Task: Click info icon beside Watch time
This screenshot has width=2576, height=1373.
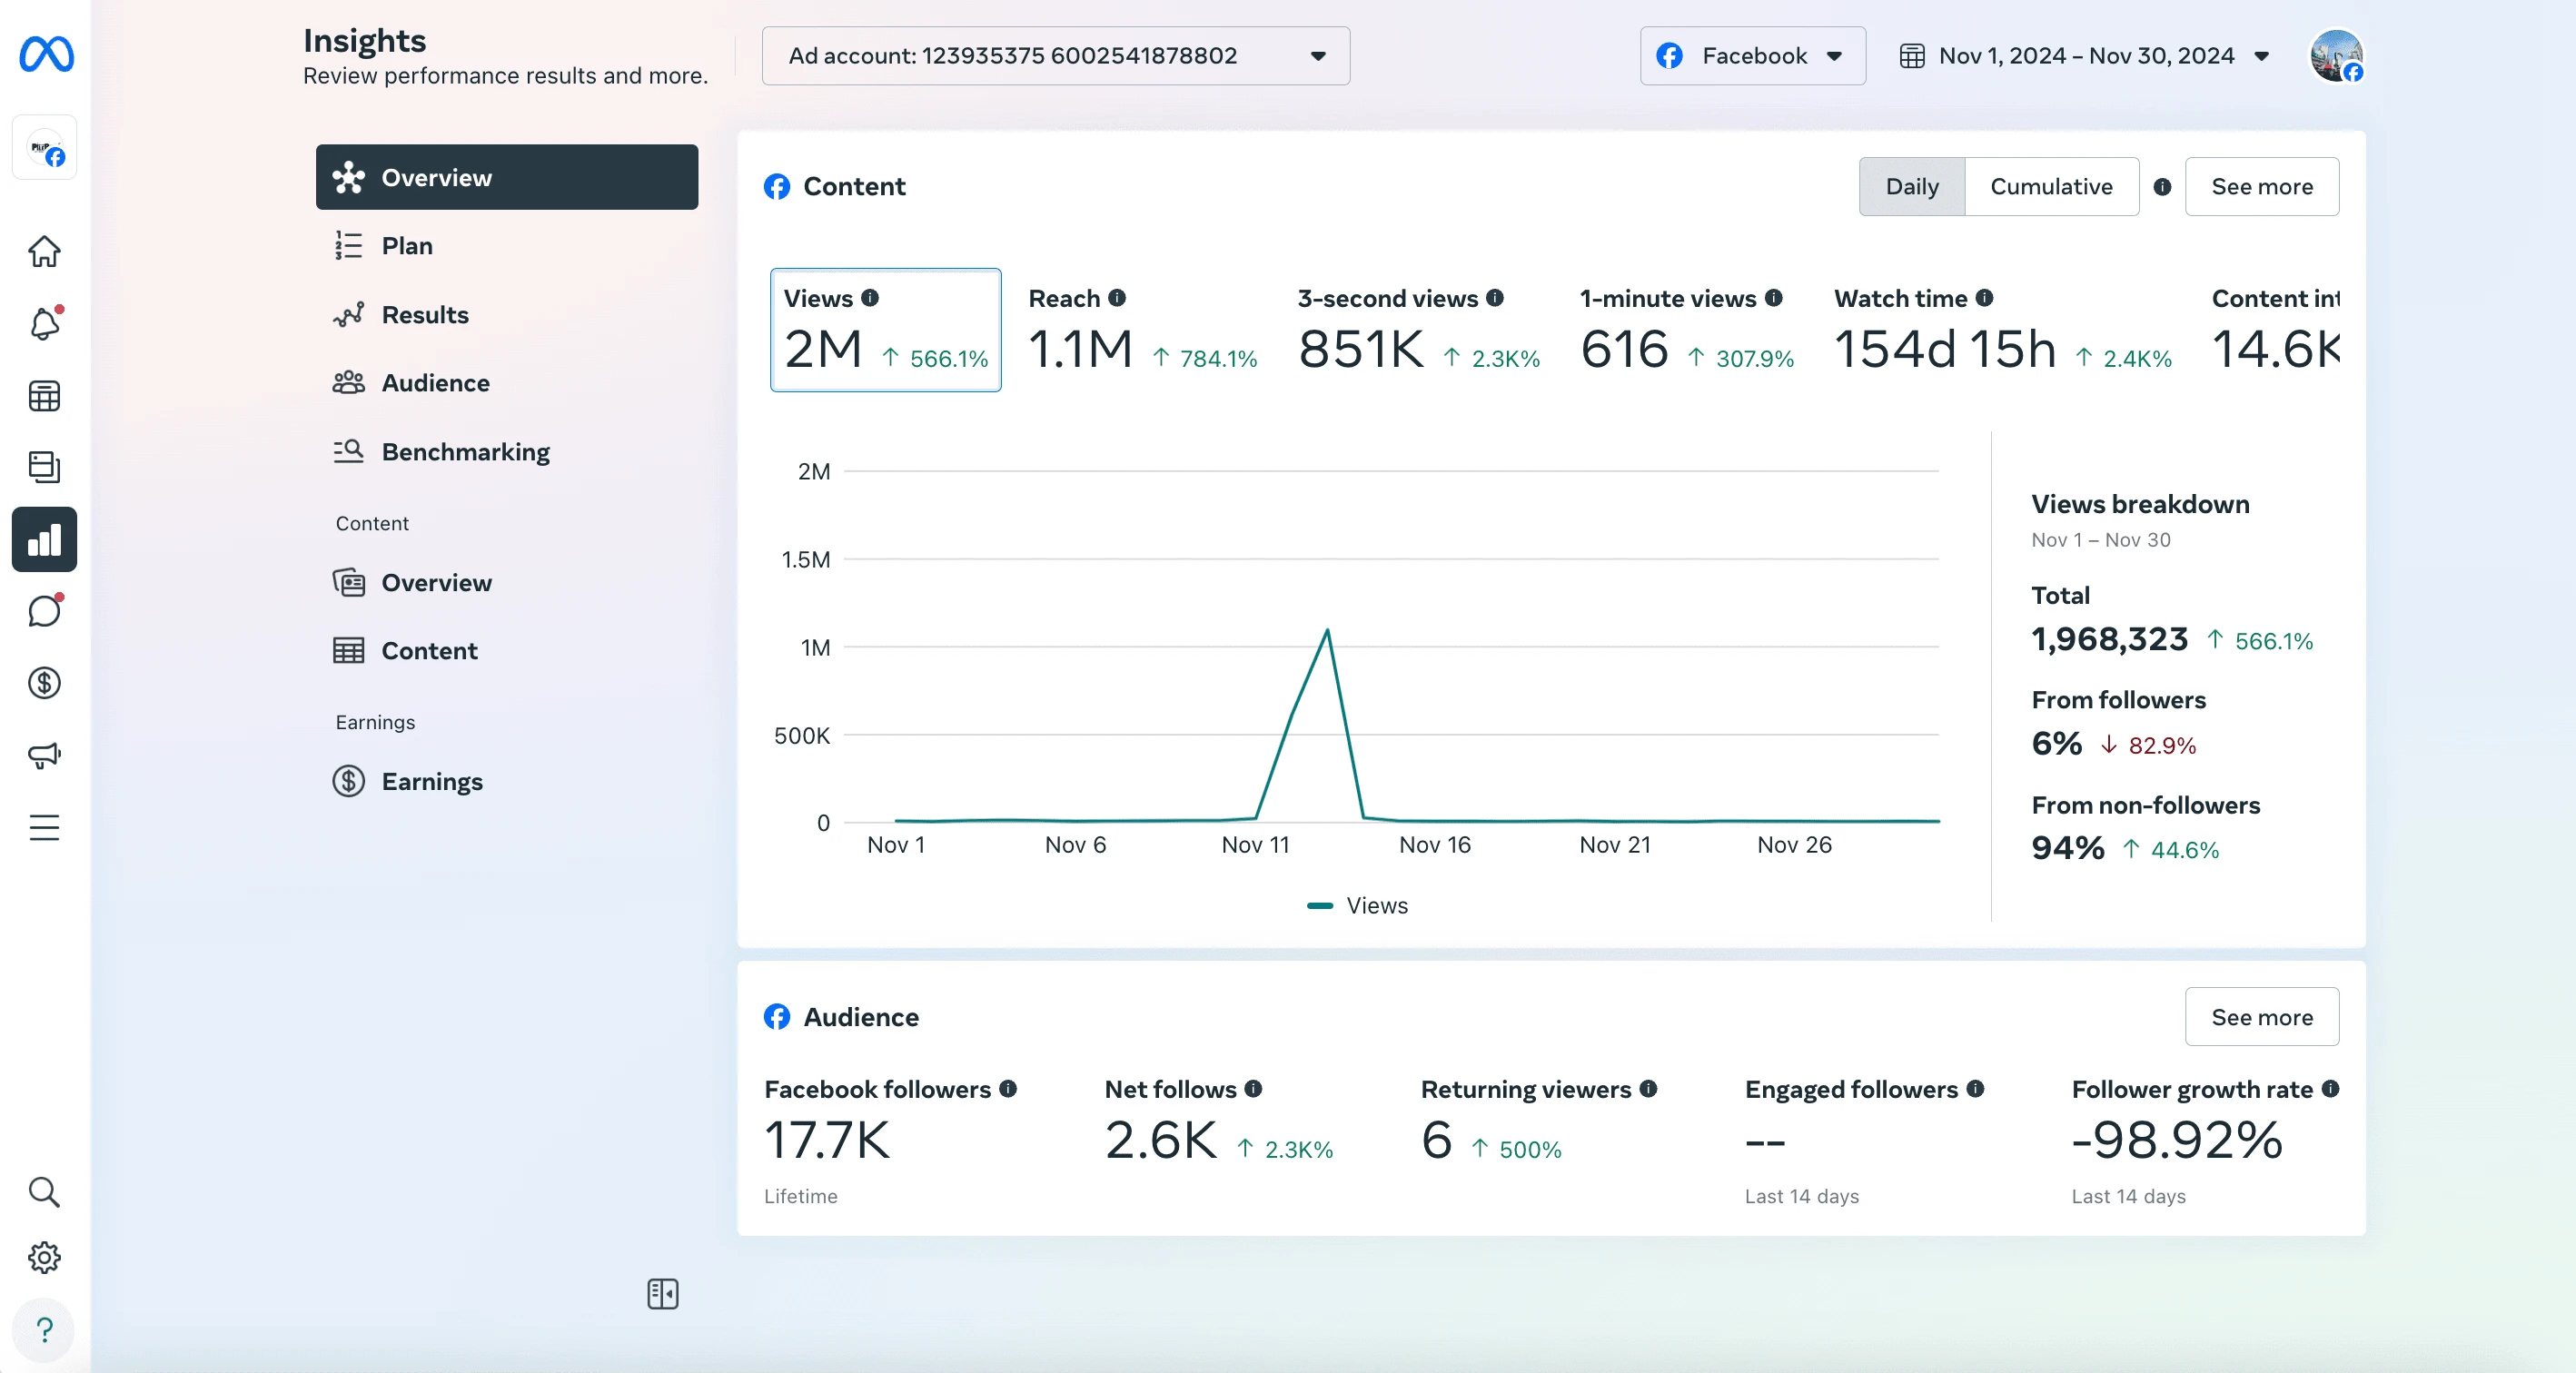Action: pos(1985,298)
